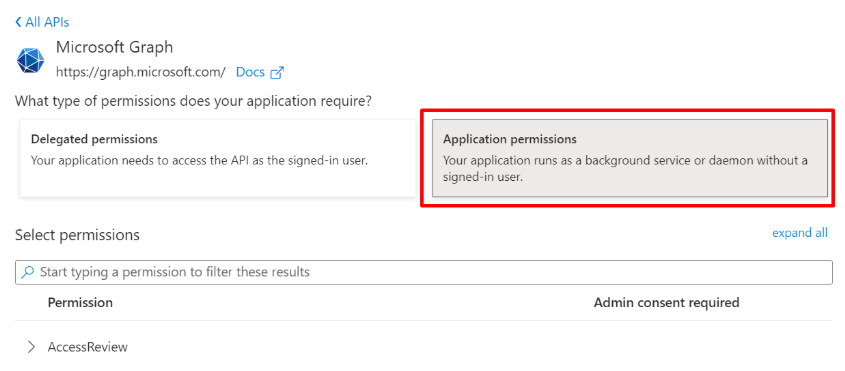This screenshot has height=371, width=845.
Task: Click the Microsoft Graph title text
Action: 114,47
